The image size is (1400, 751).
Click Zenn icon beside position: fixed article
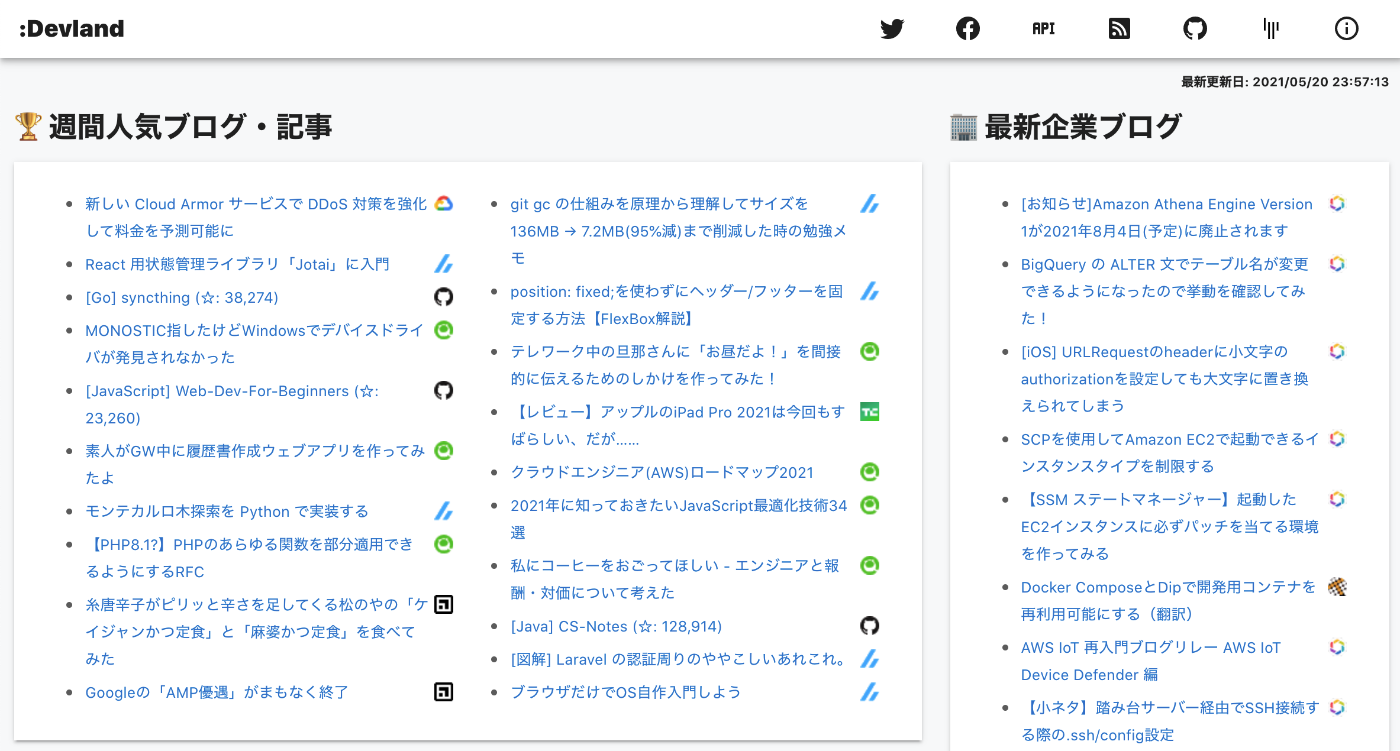pos(870,291)
